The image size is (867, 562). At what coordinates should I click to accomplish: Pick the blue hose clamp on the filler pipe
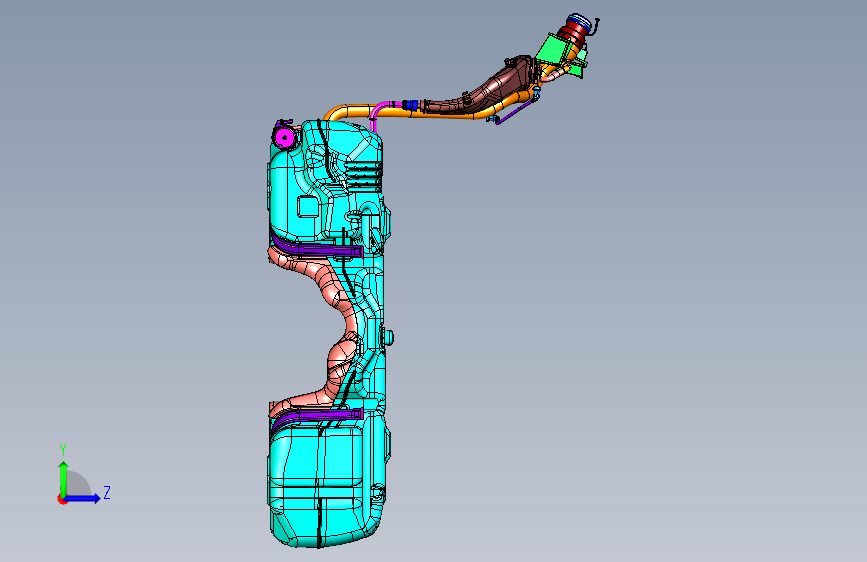click(410, 105)
